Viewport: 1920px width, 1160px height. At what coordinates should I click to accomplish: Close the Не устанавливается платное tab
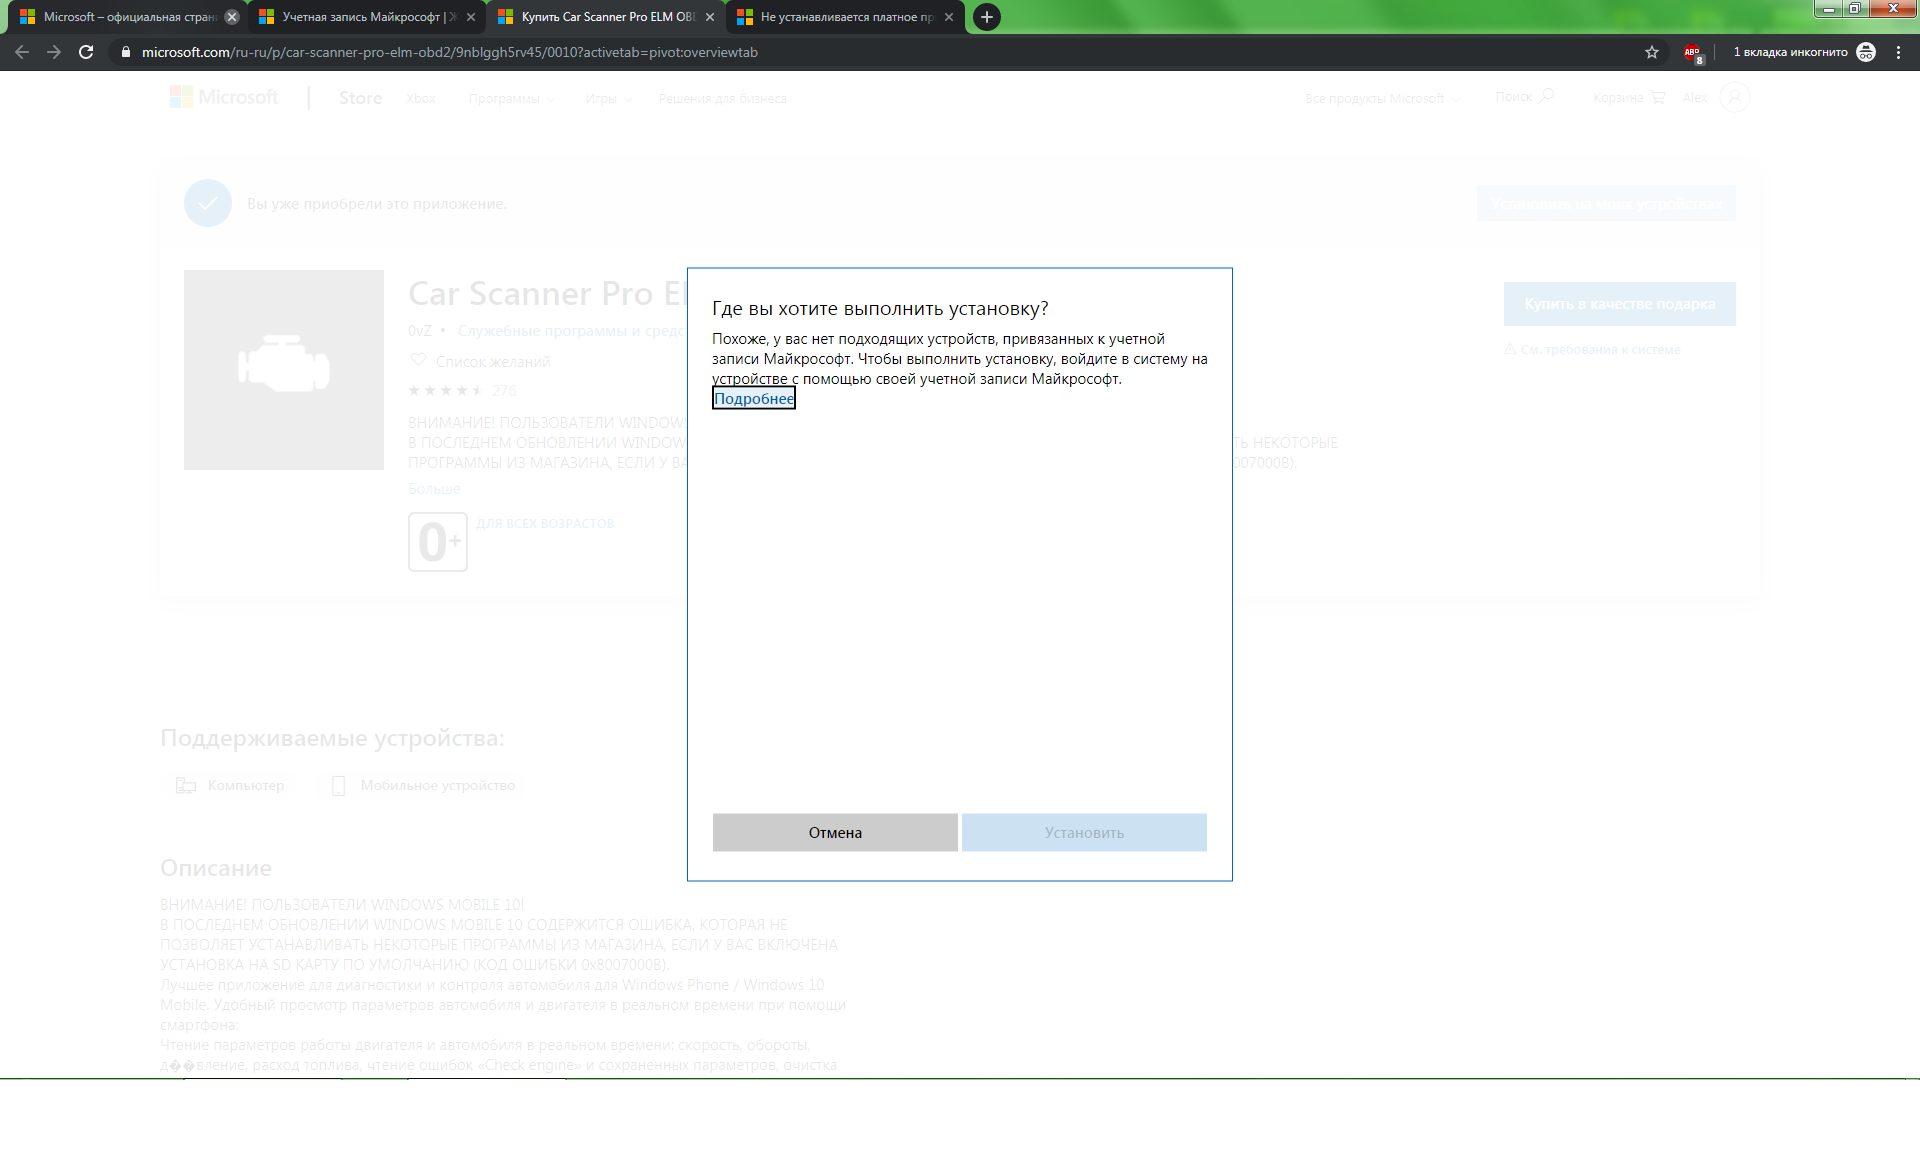[x=949, y=17]
